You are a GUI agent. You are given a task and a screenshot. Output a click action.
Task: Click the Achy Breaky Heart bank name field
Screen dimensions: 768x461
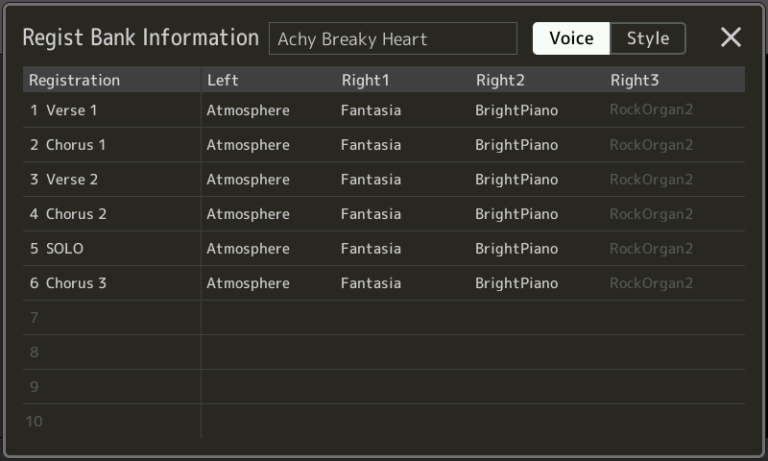pyautogui.click(x=392, y=39)
